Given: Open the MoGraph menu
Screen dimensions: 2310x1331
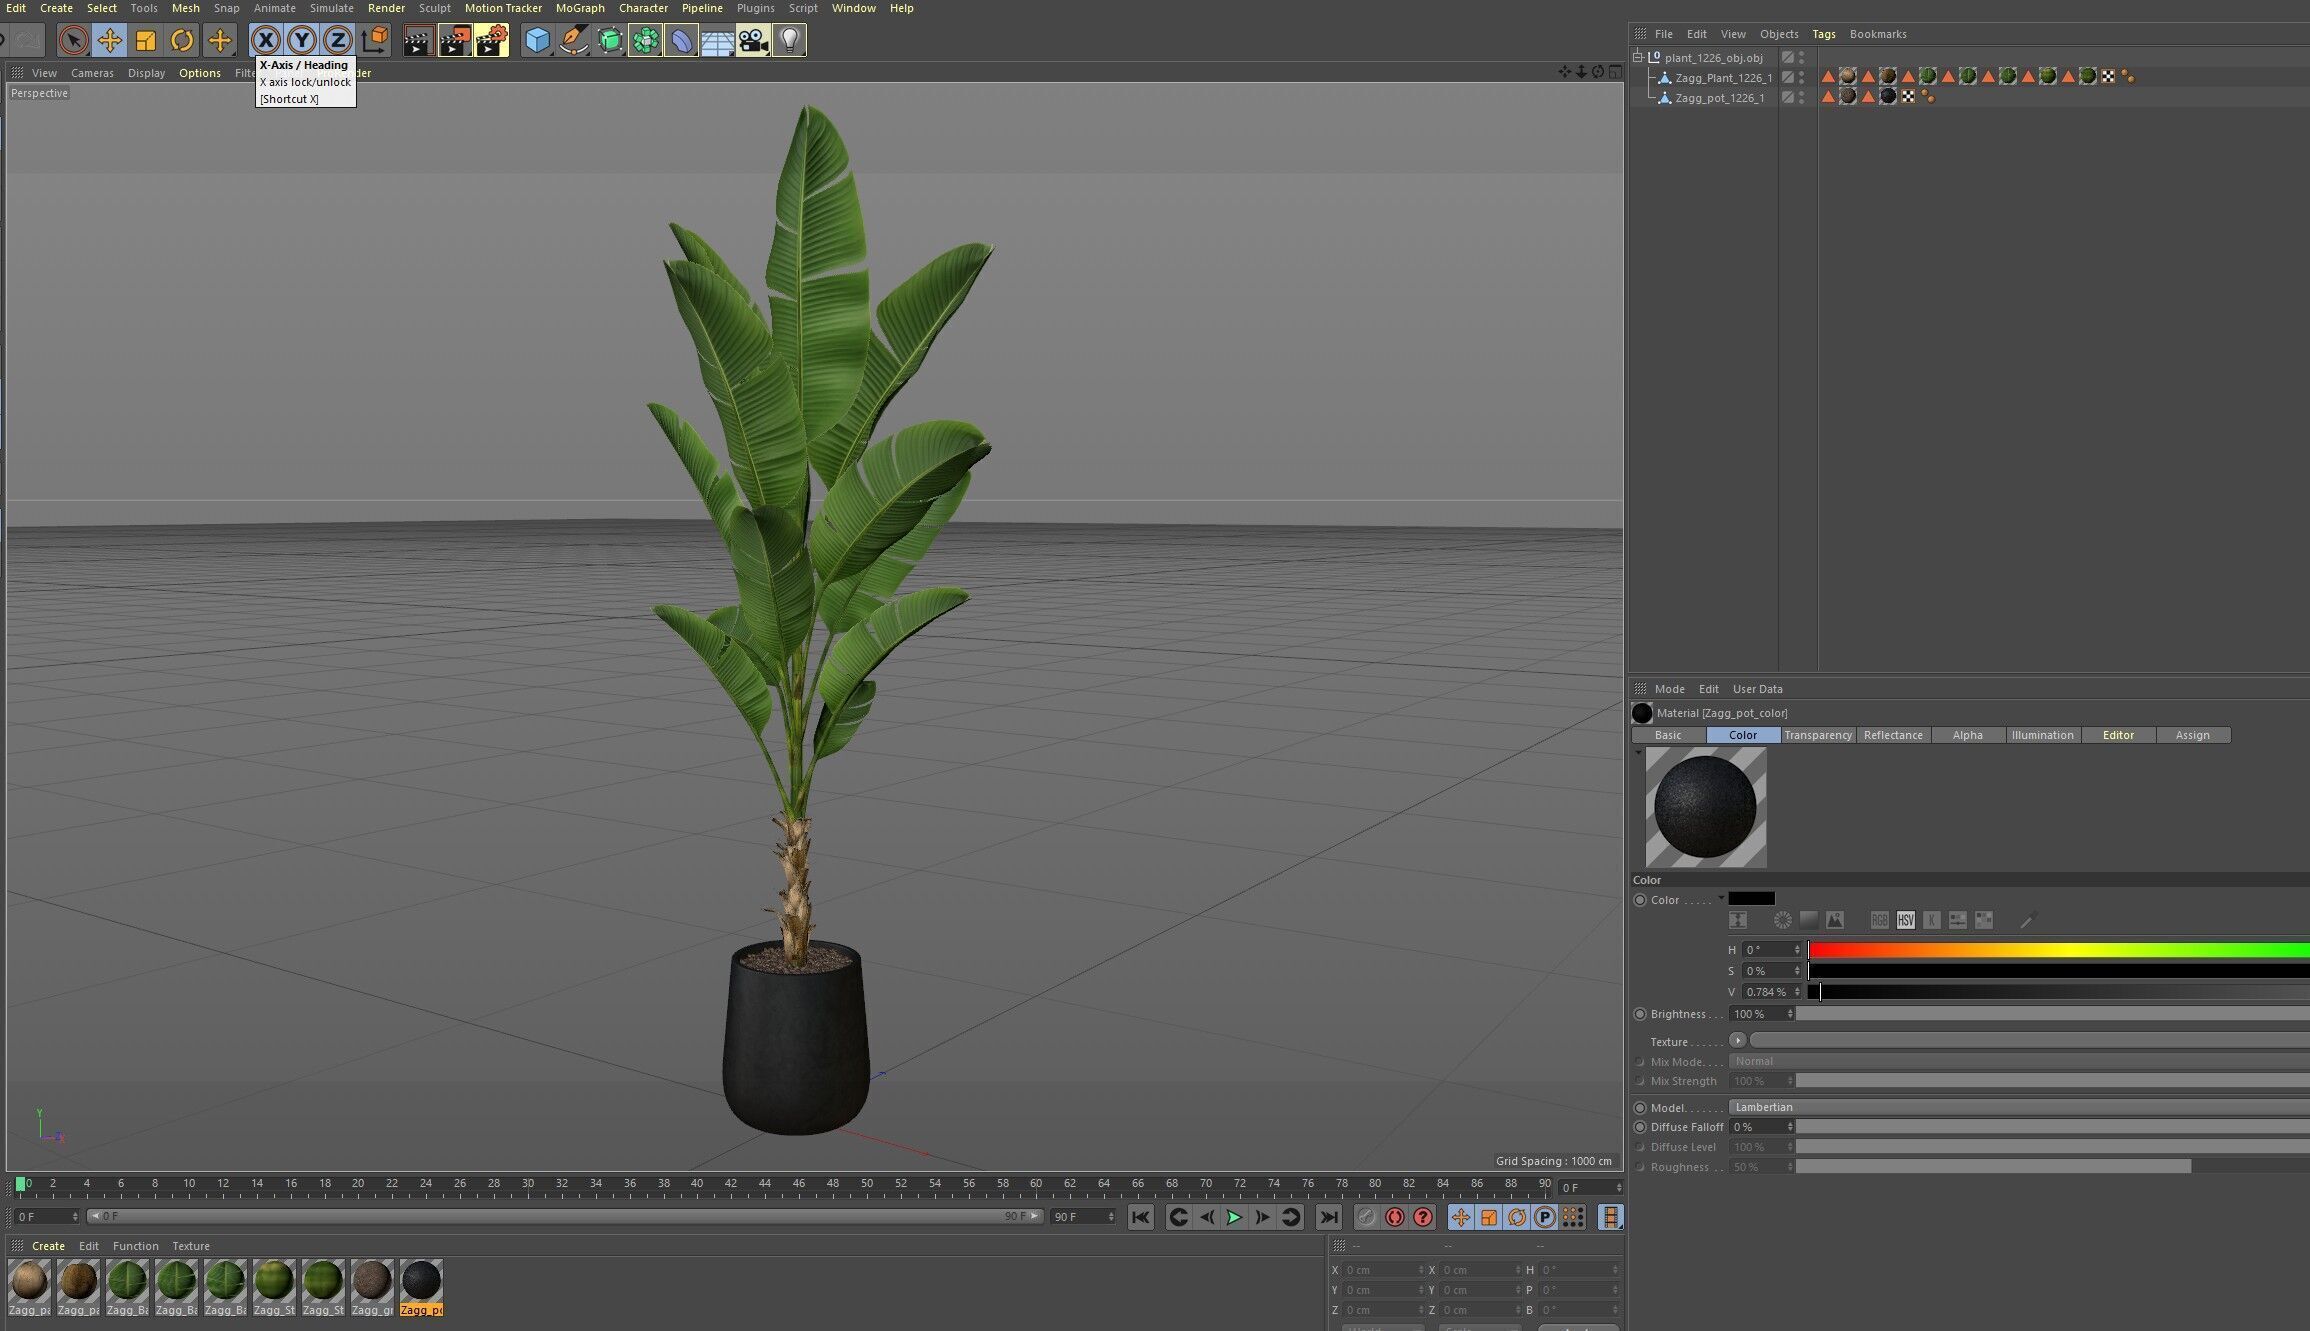Looking at the screenshot, I should (x=580, y=8).
